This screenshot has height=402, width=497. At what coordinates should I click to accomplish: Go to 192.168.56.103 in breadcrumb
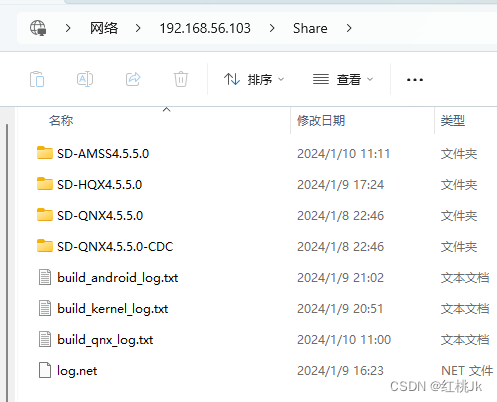205,28
